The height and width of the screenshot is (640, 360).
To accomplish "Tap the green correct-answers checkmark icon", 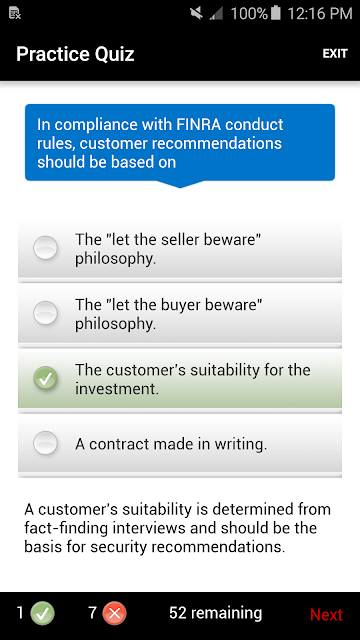I will [x=43, y=613].
